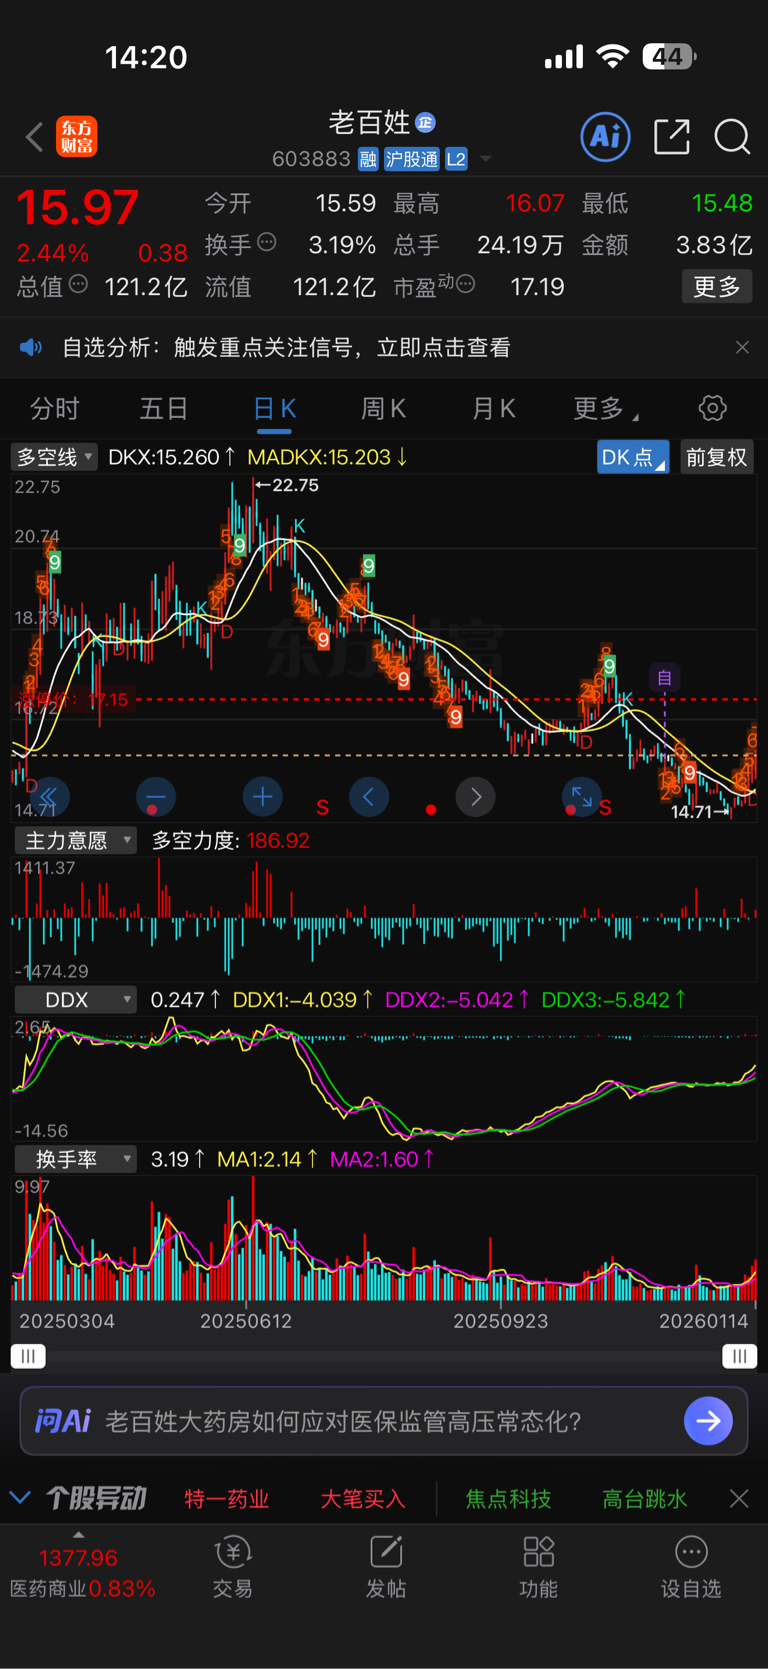Tap the 更多 button in the quote panel
768x1669 pixels.
pos(717,287)
